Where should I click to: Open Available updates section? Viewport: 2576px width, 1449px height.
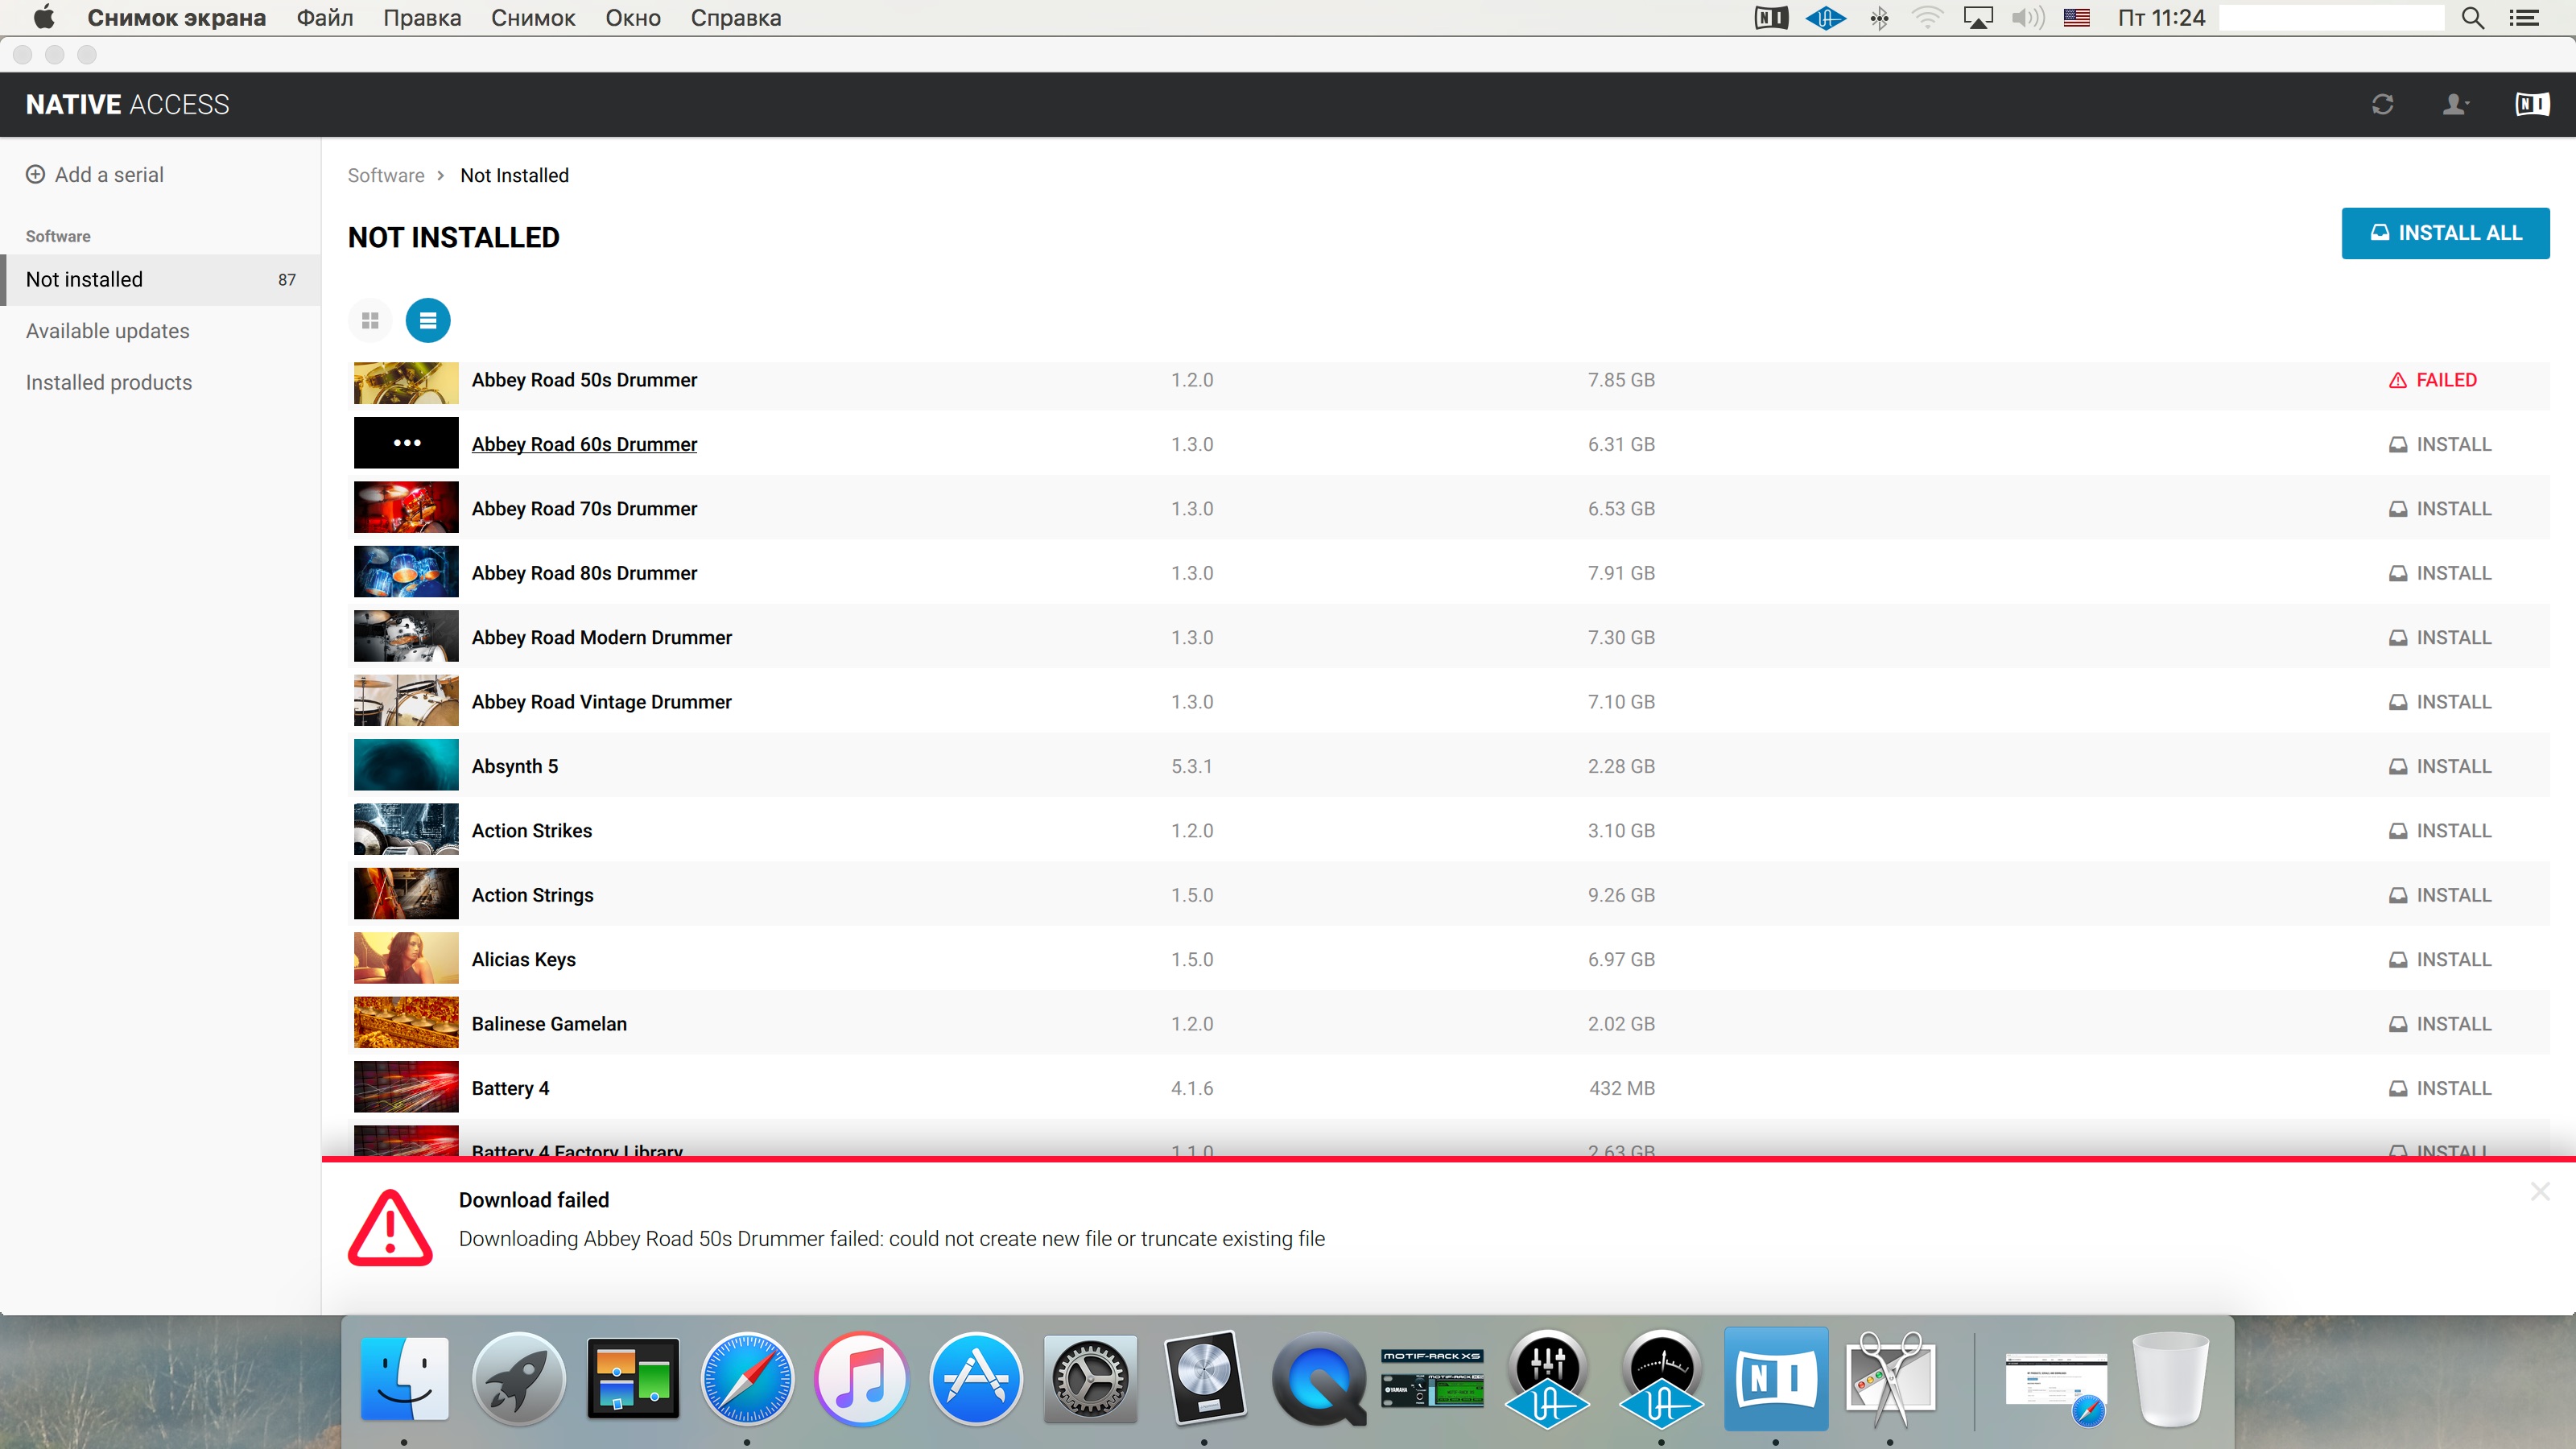pos(108,331)
